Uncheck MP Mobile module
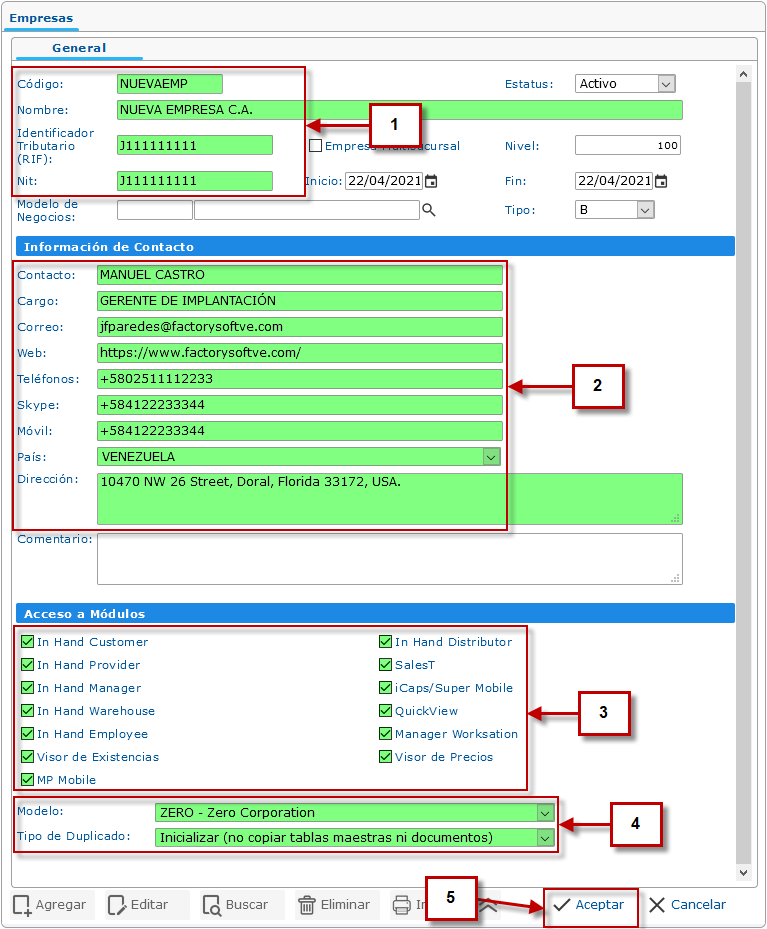This screenshot has height=929, width=767. point(27,780)
